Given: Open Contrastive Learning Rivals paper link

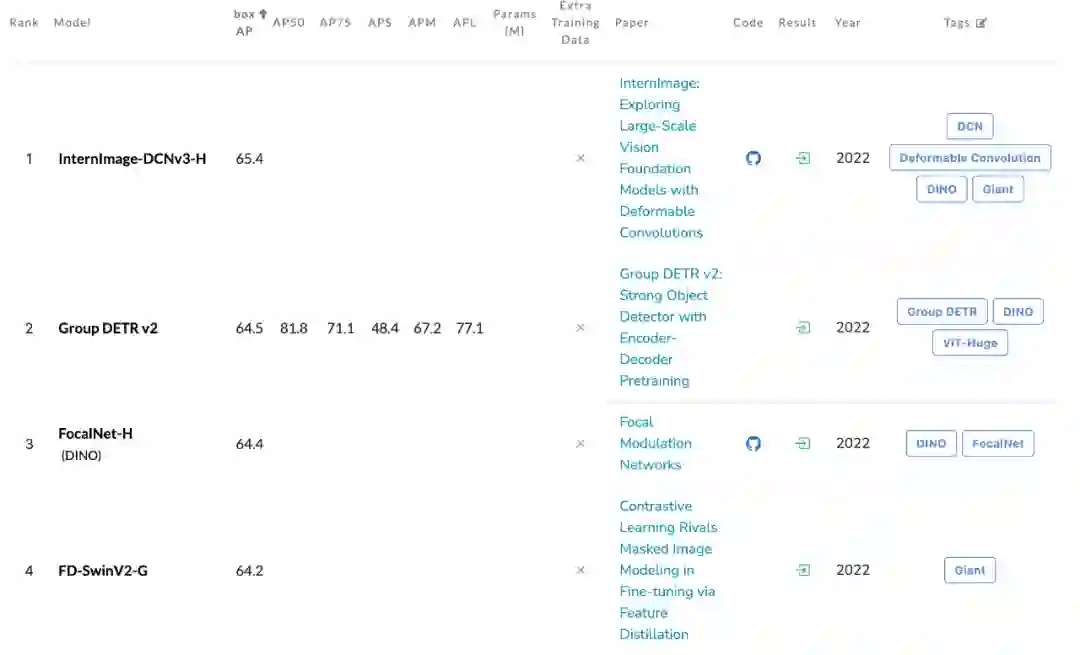Looking at the screenshot, I should (667, 570).
